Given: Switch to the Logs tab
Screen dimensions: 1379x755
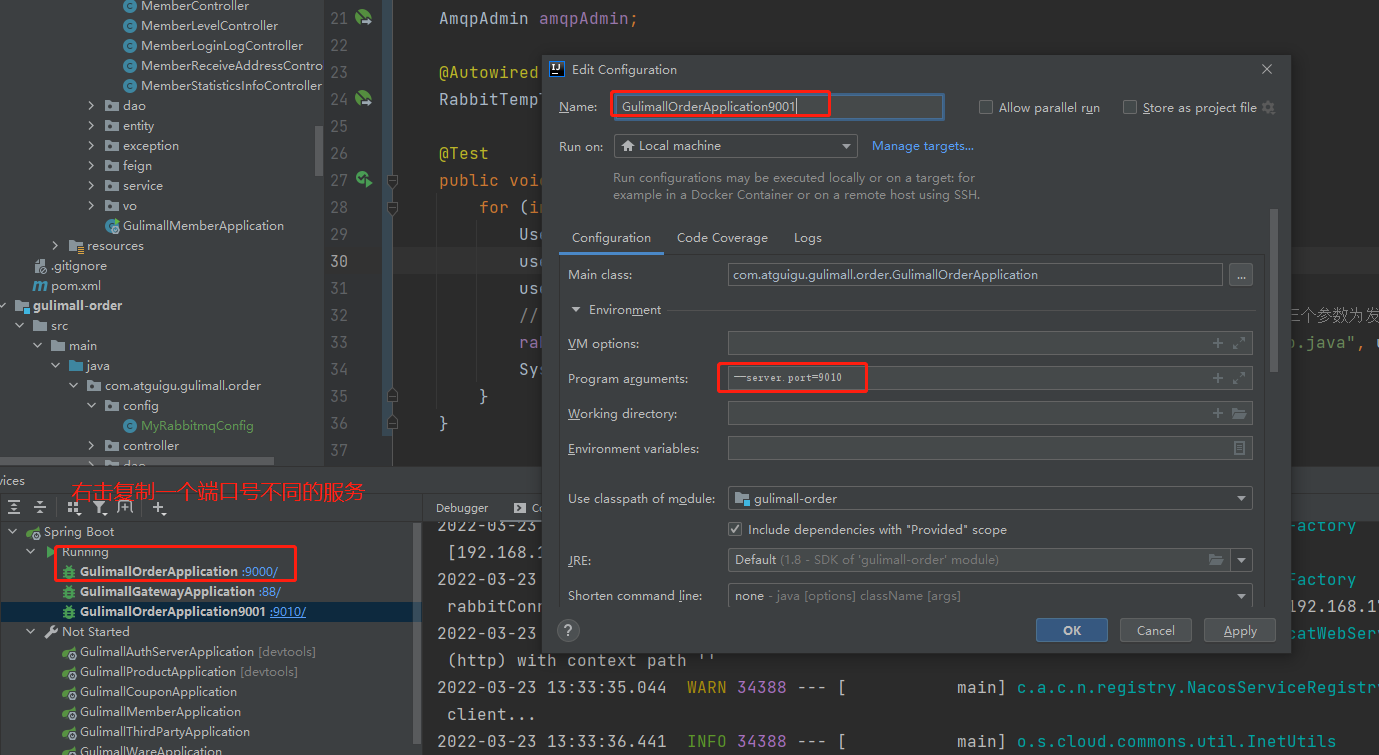Looking at the screenshot, I should 808,238.
